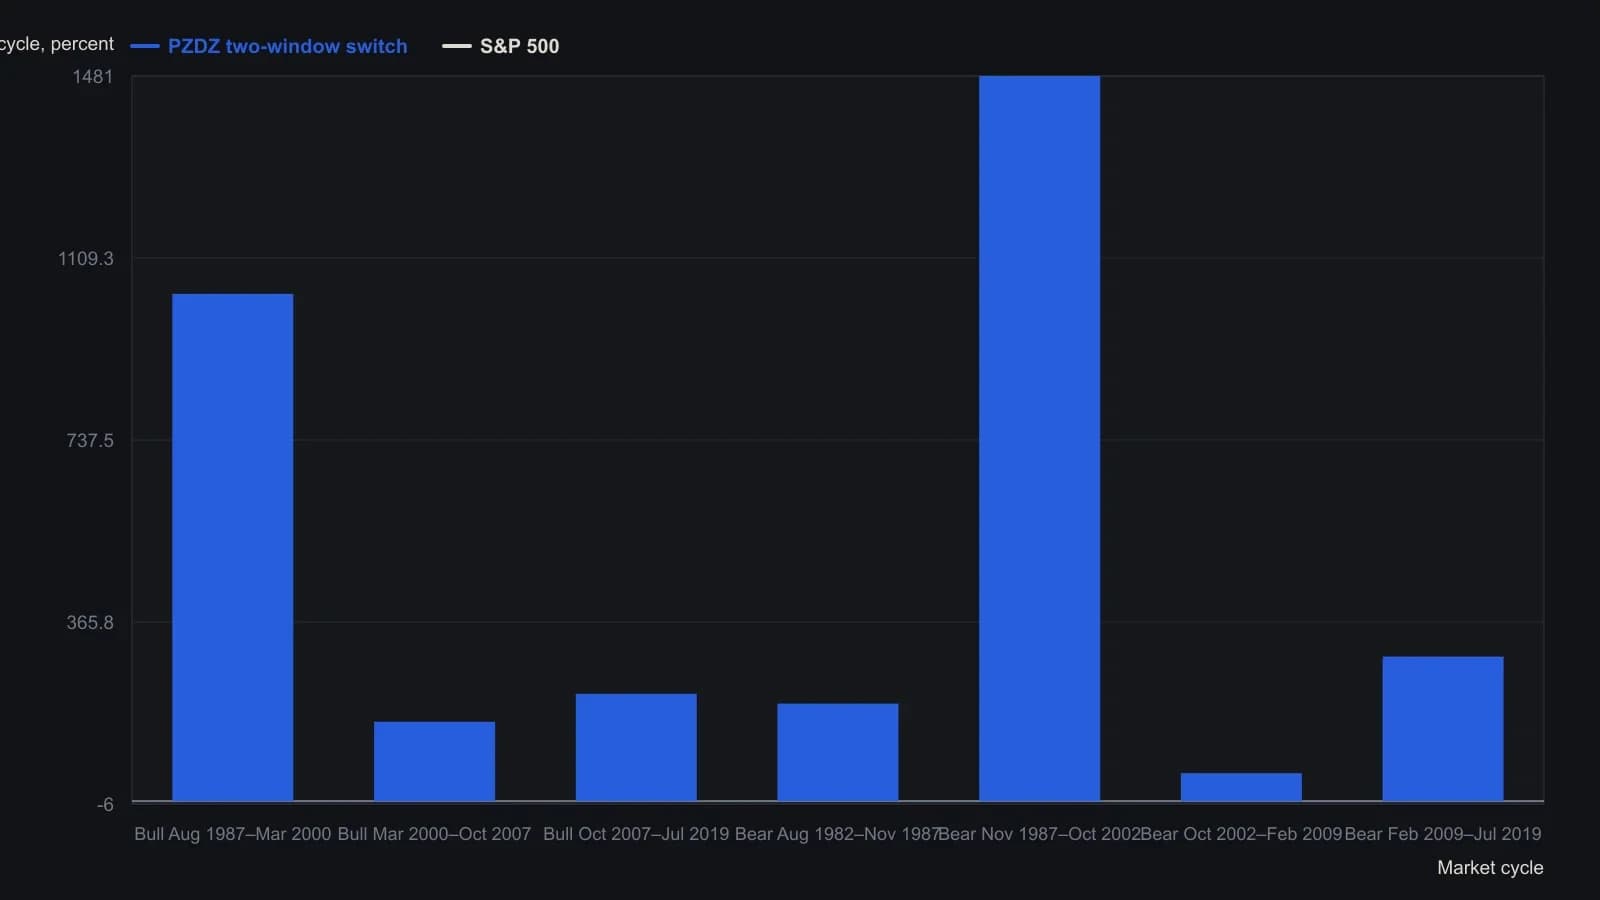Toggle the PZDZ two-window switch legend entry
The image size is (1600, 900).
[269, 46]
